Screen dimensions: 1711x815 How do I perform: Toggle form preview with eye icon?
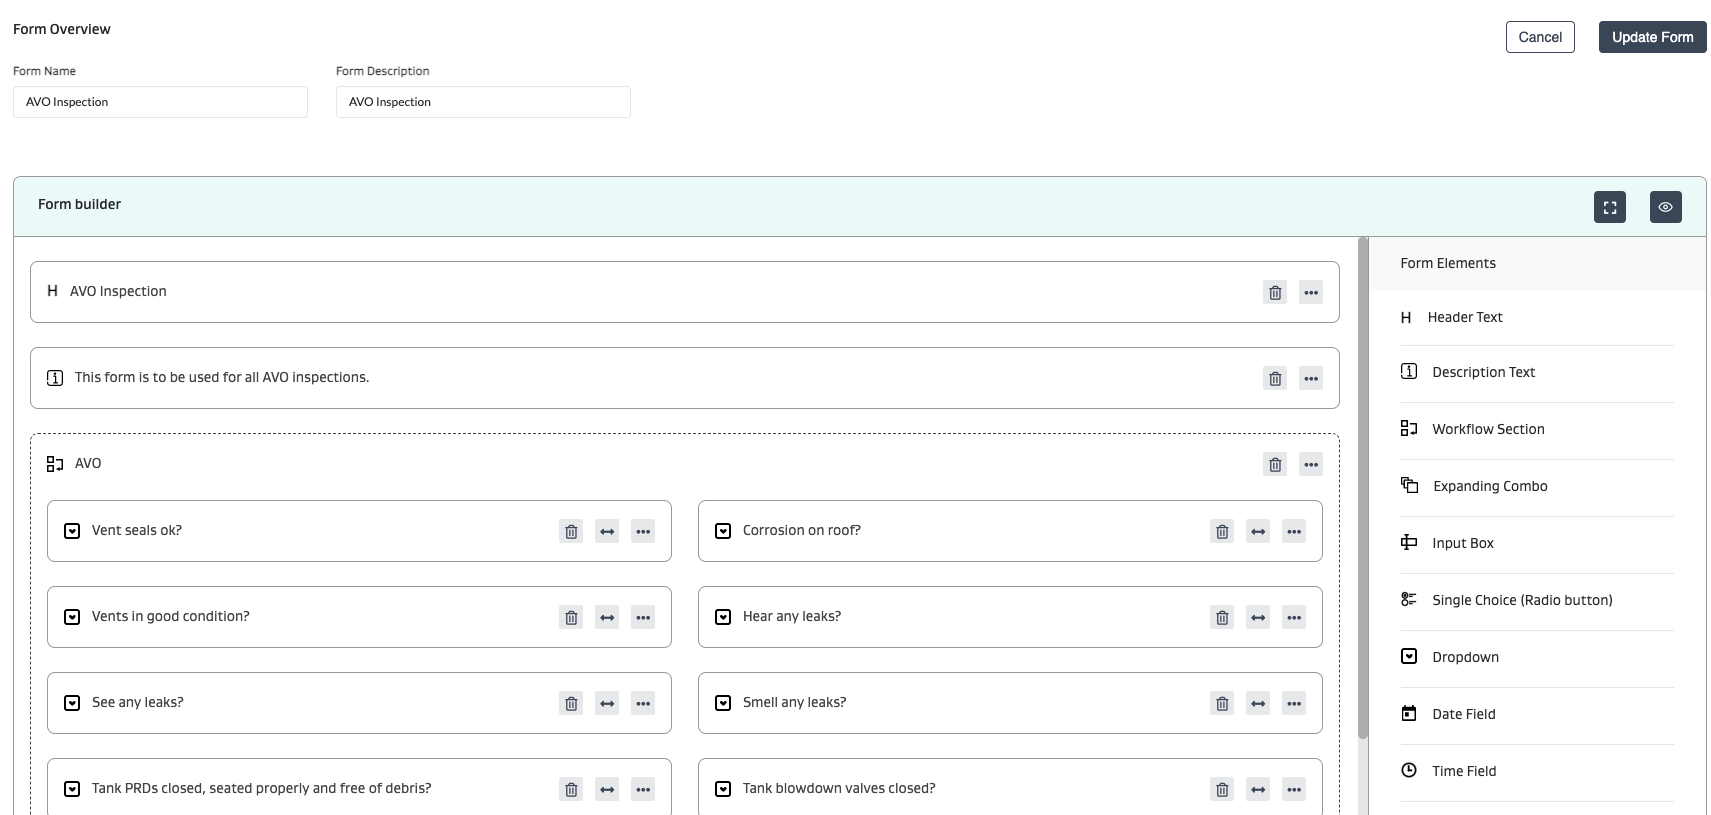tap(1665, 207)
